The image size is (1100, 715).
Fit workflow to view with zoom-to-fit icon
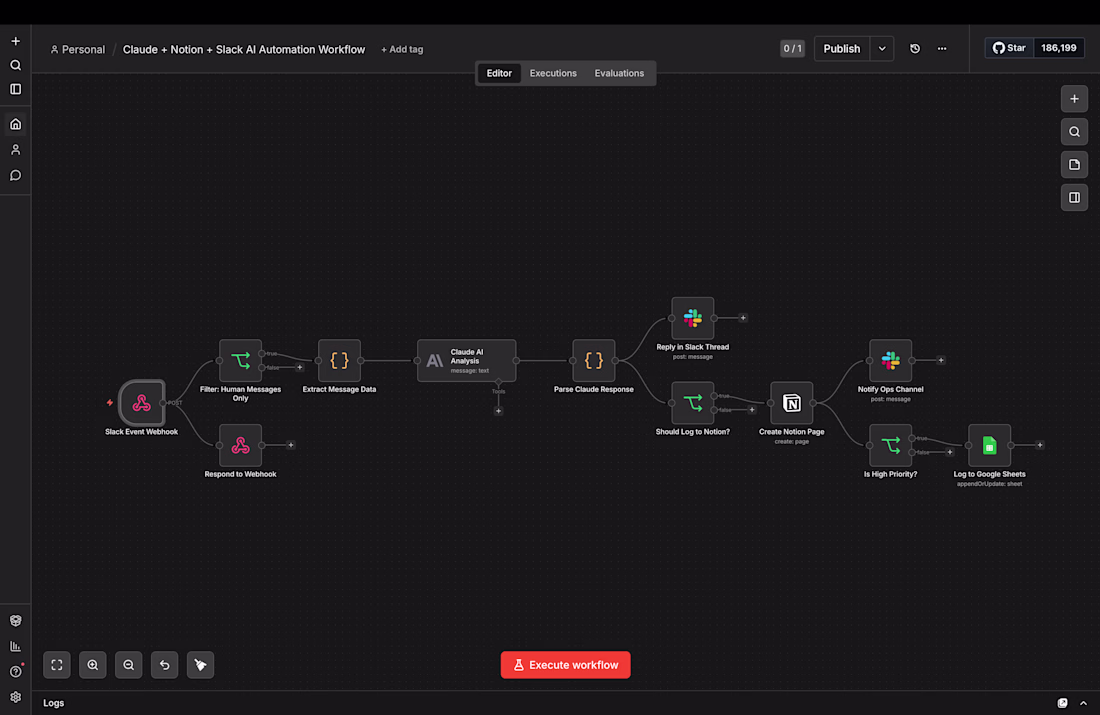click(57, 664)
